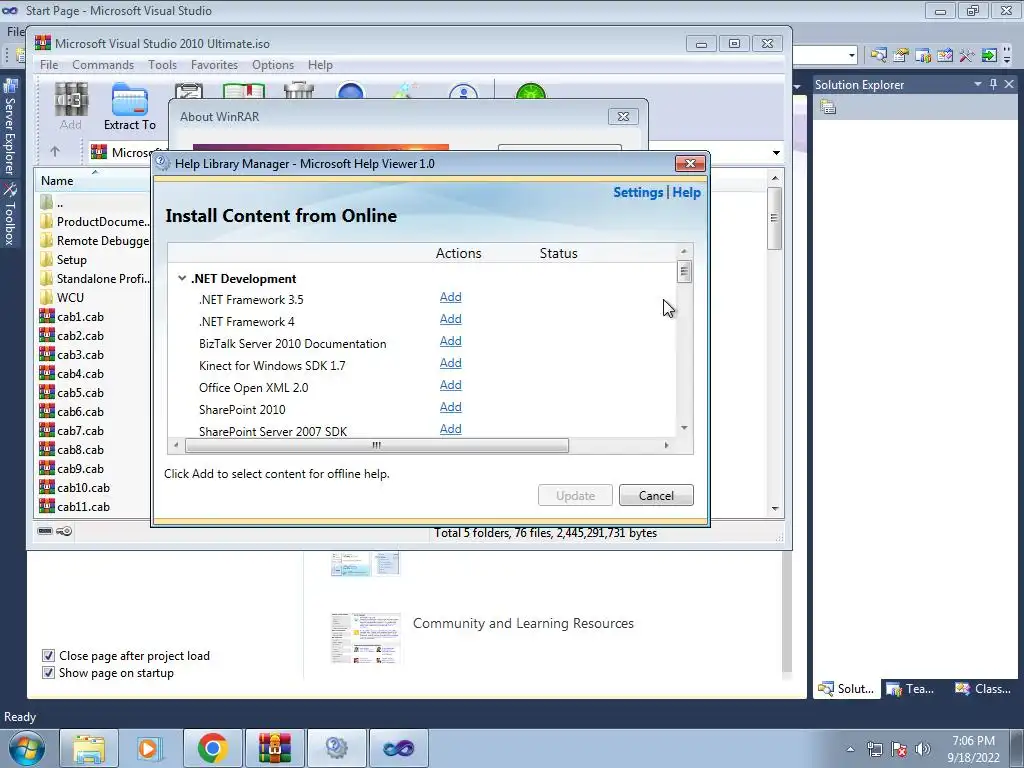Screen dimensions: 1024x768
Task: Open the WinRAR Favorites menu
Action: point(214,65)
